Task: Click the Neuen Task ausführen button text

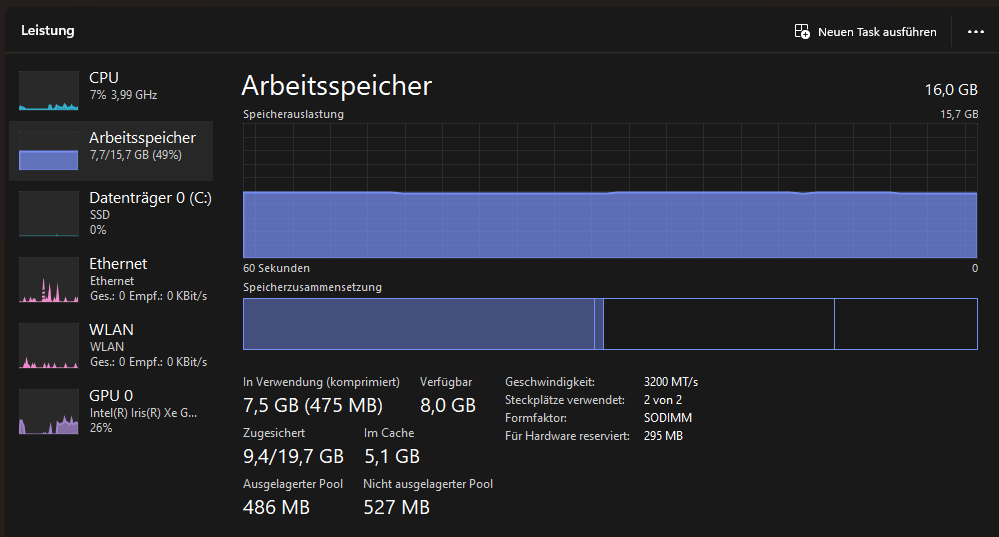Action: tap(877, 32)
